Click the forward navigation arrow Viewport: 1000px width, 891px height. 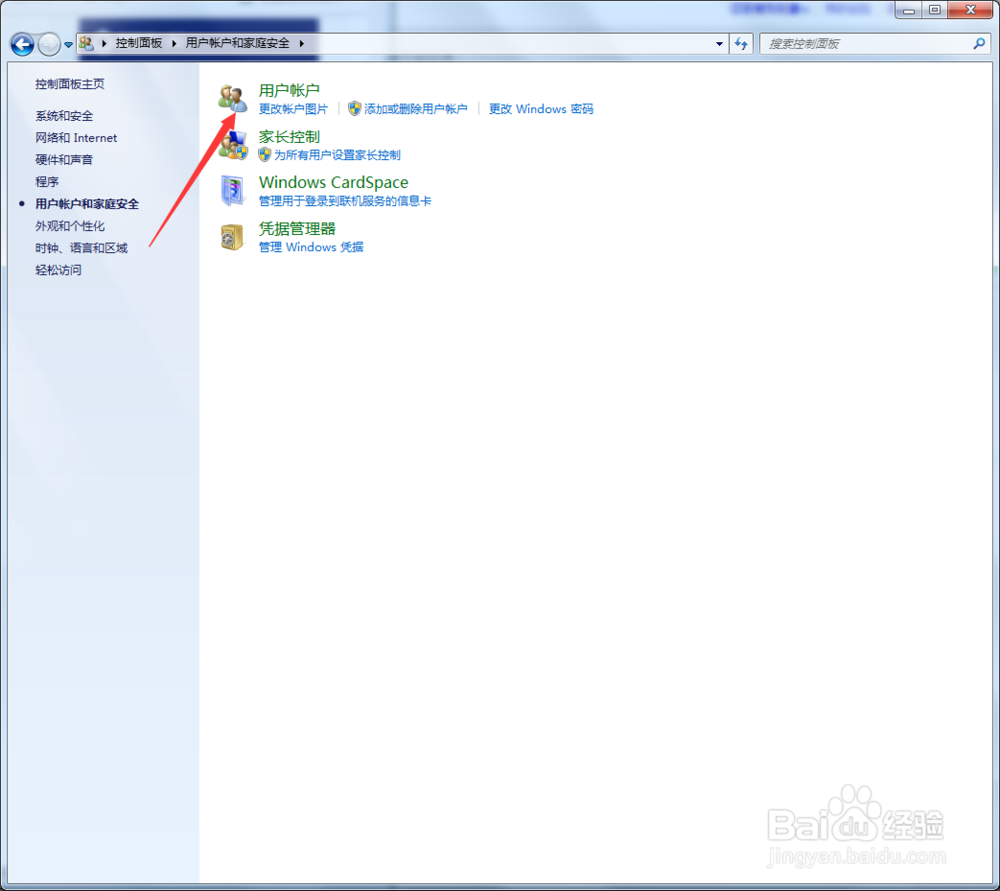pos(48,44)
